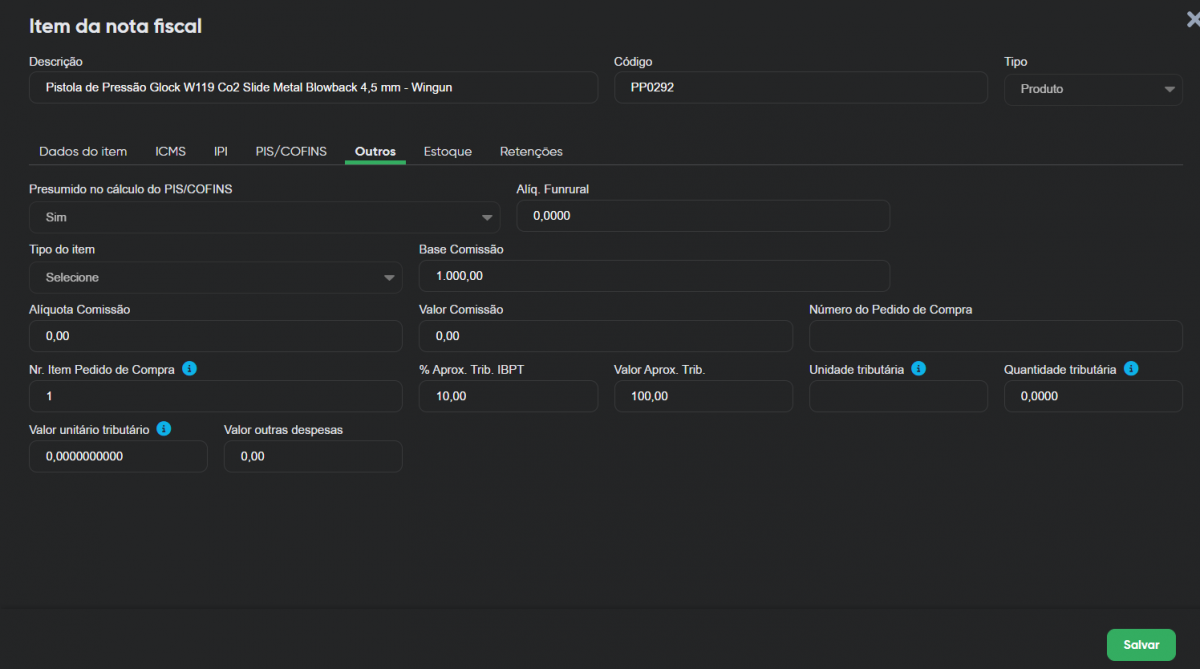Go to the IPI tab
Image resolution: width=1200 pixels, height=669 pixels.
[x=220, y=152]
